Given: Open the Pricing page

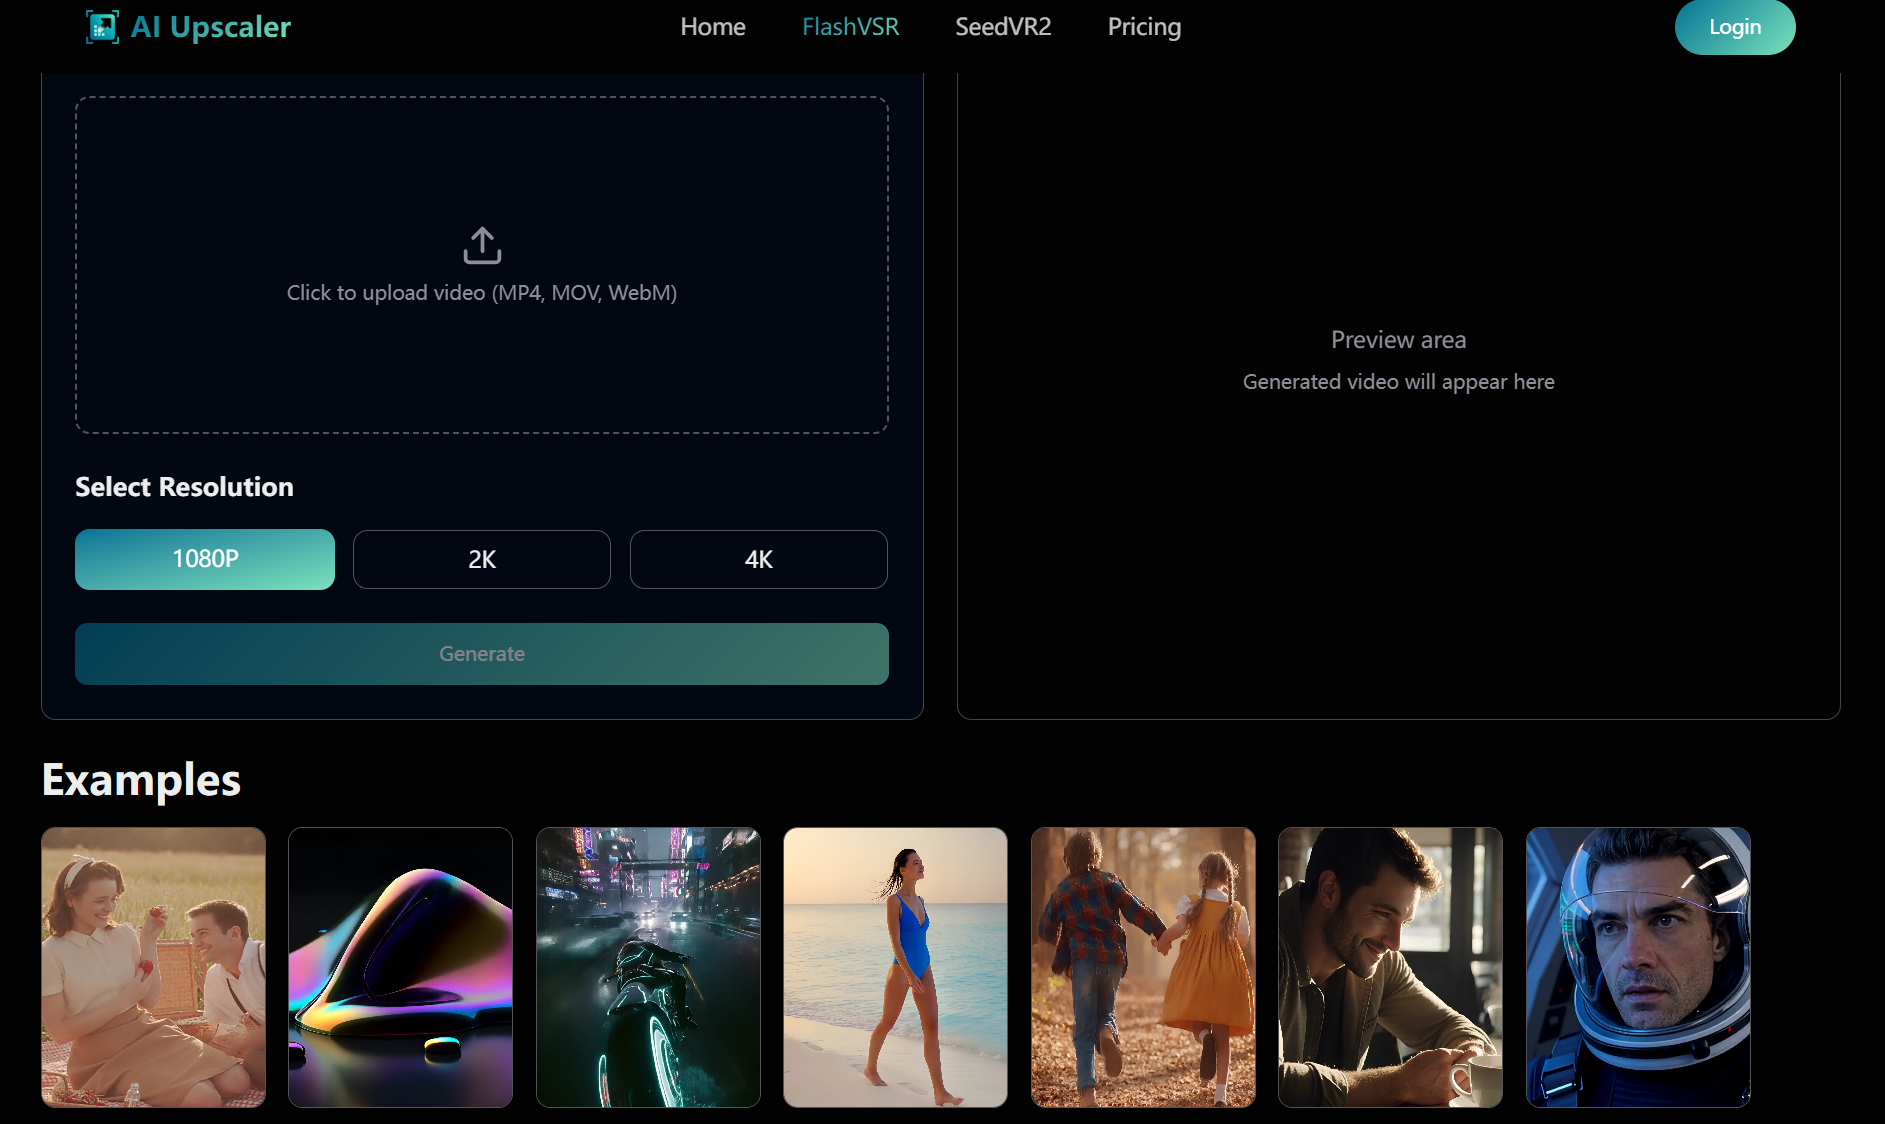Looking at the screenshot, I should (x=1143, y=27).
